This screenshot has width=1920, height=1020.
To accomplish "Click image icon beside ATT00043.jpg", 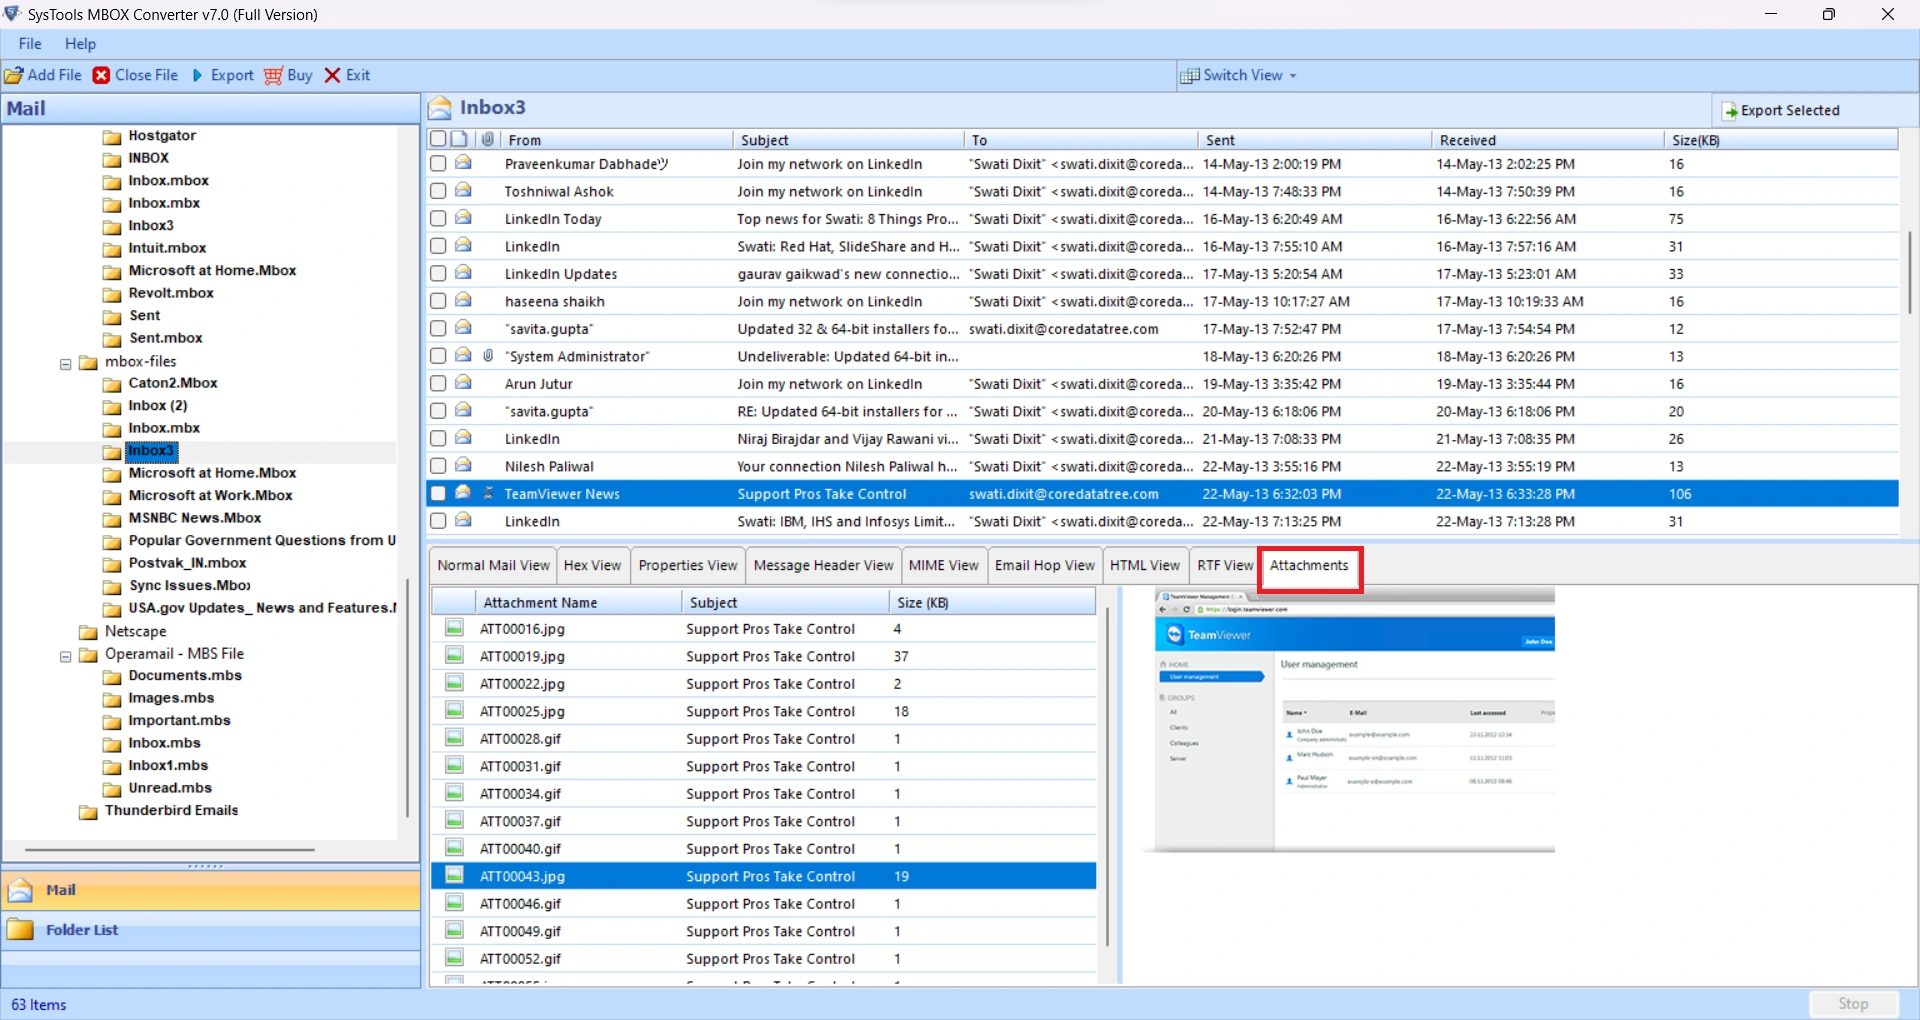I will click(x=454, y=876).
